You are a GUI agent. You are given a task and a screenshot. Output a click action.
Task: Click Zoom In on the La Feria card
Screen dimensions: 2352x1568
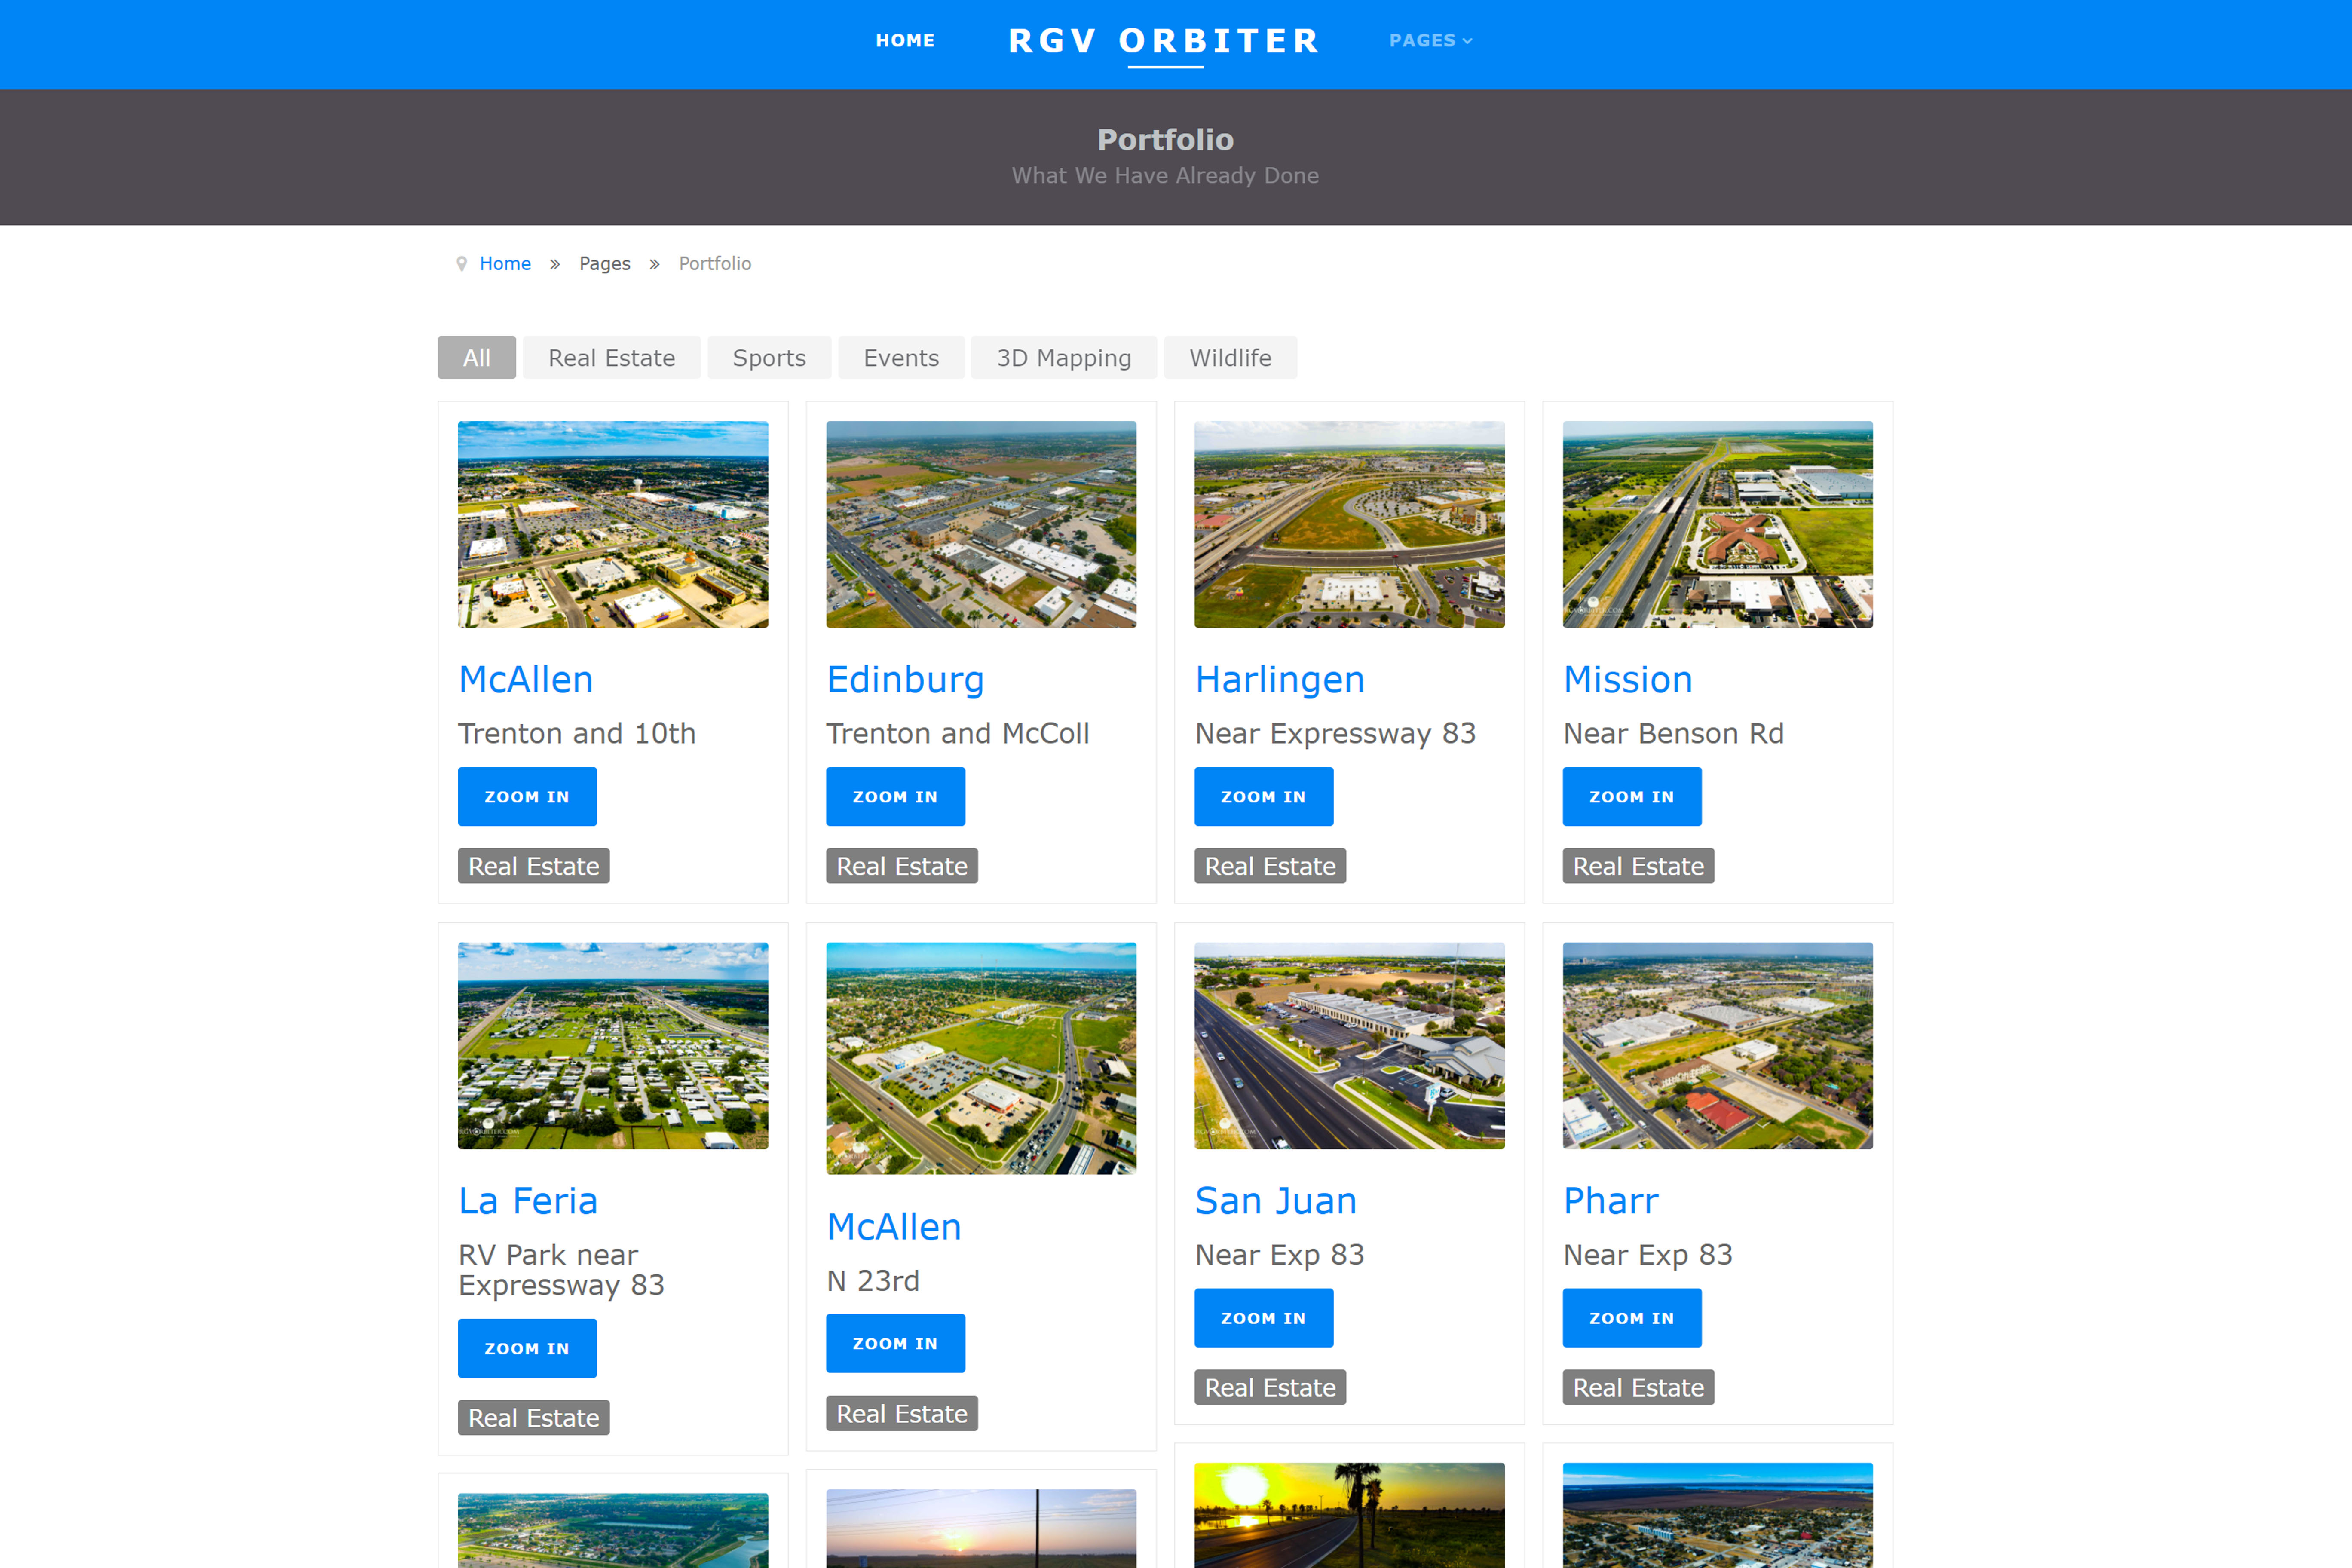527,1348
